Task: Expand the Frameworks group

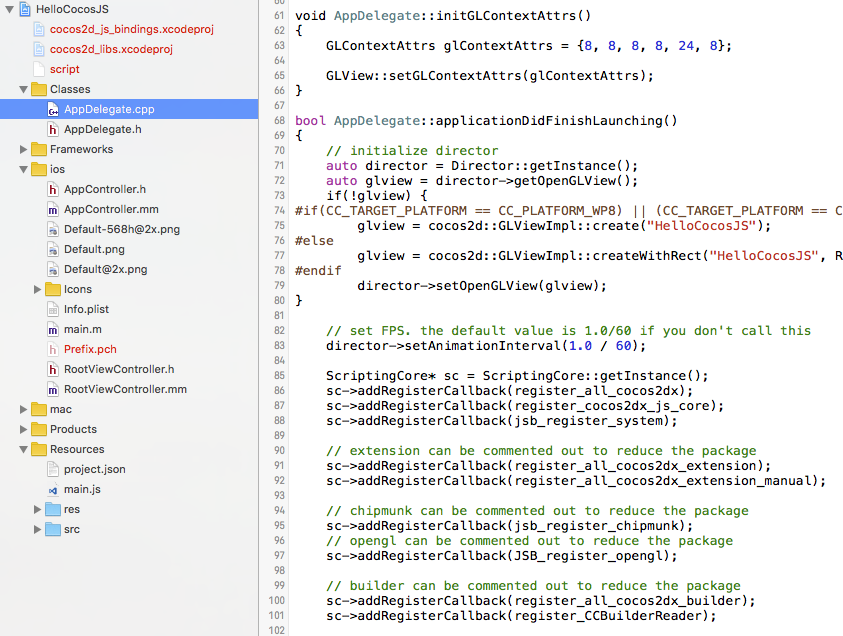Action: pyautogui.click(x=24, y=149)
